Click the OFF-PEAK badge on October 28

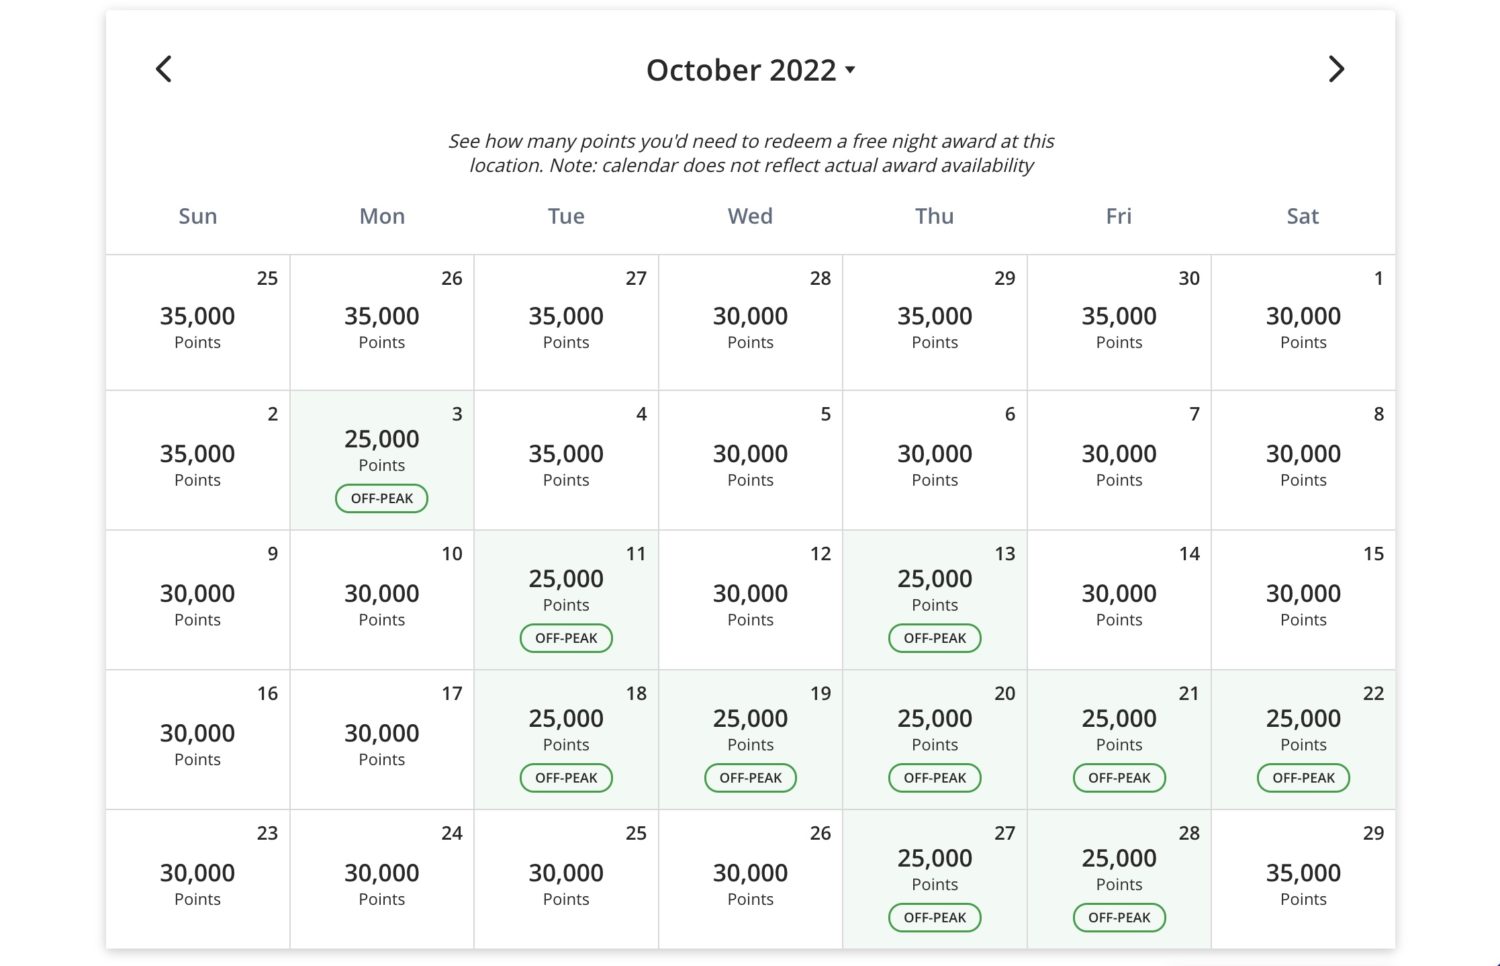click(x=1119, y=917)
